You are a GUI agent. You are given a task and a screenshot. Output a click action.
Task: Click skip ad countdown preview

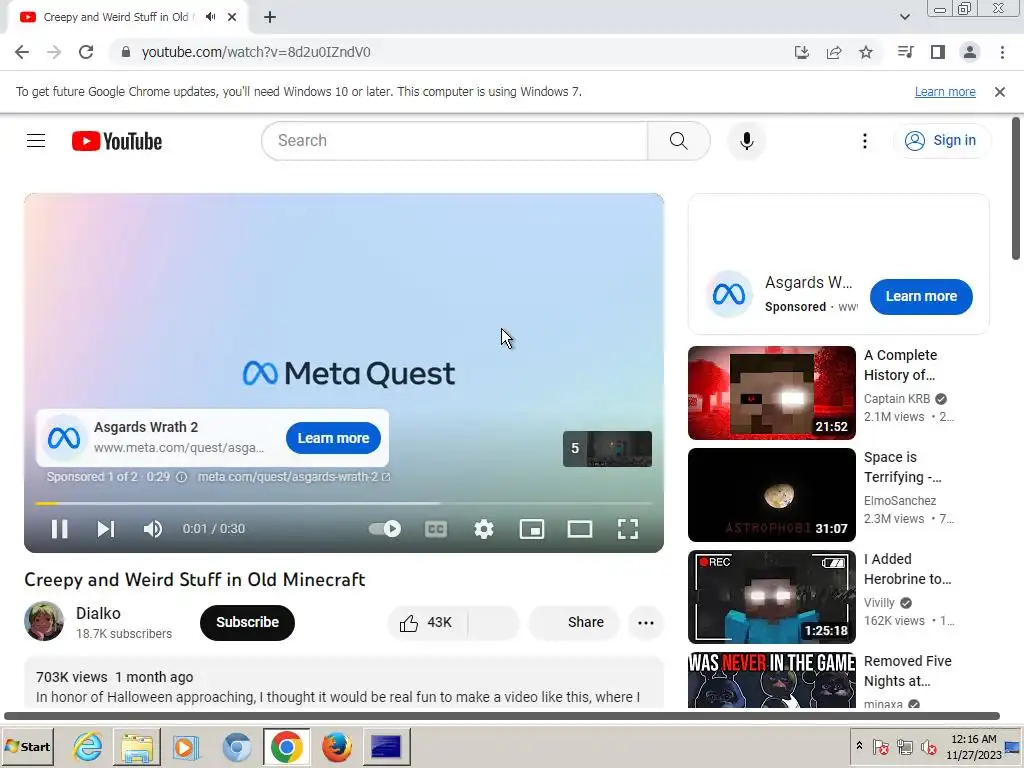coord(607,449)
